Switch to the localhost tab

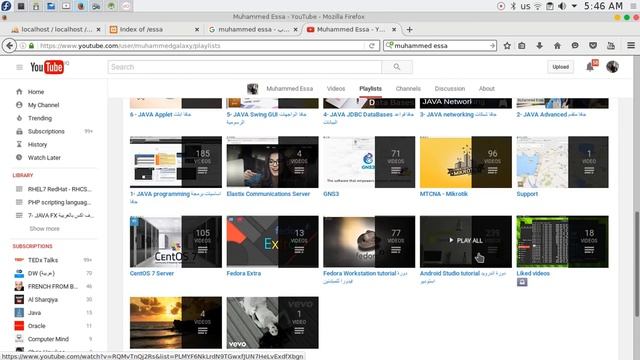coord(56,29)
